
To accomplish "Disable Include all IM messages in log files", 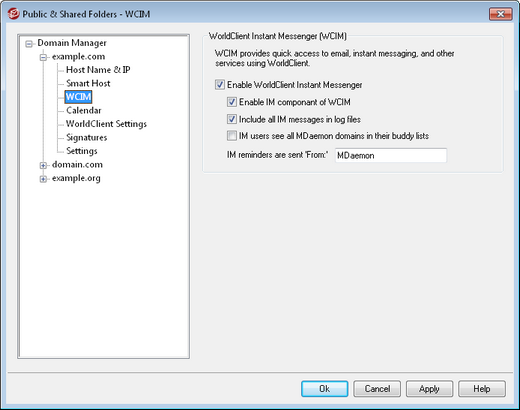I will click(x=232, y=119).
